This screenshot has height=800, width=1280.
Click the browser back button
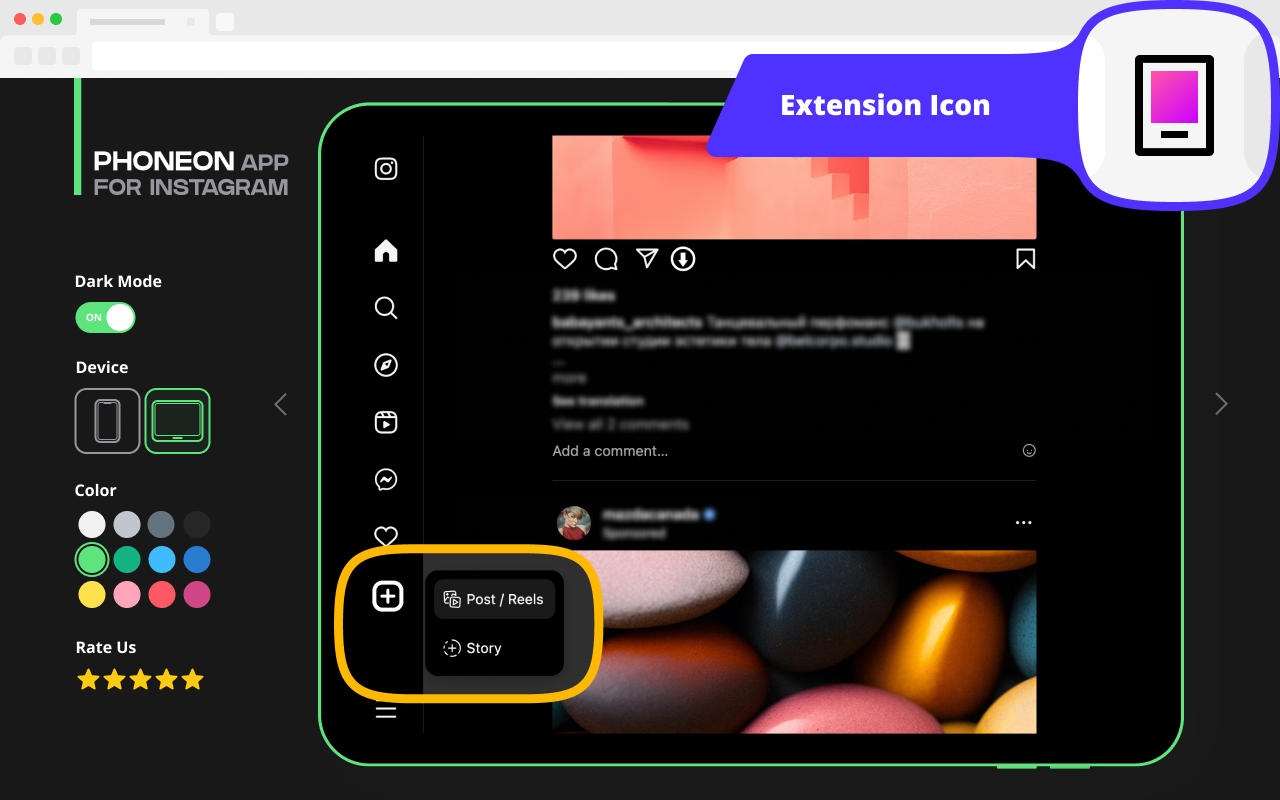point(23,56)
